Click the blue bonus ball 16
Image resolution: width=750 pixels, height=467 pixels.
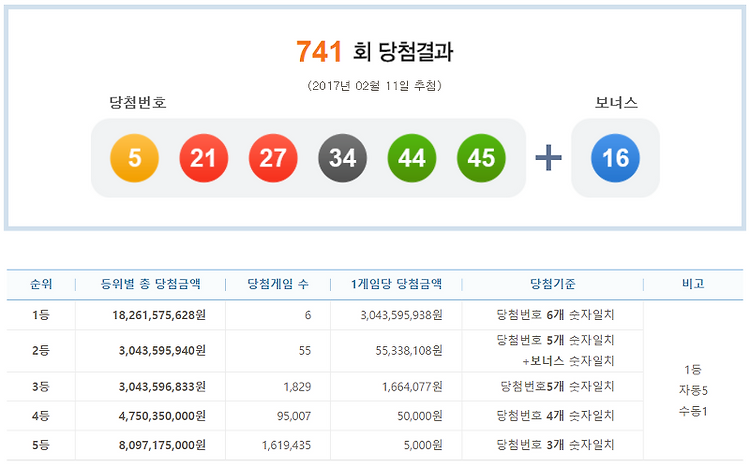(615, 158)
